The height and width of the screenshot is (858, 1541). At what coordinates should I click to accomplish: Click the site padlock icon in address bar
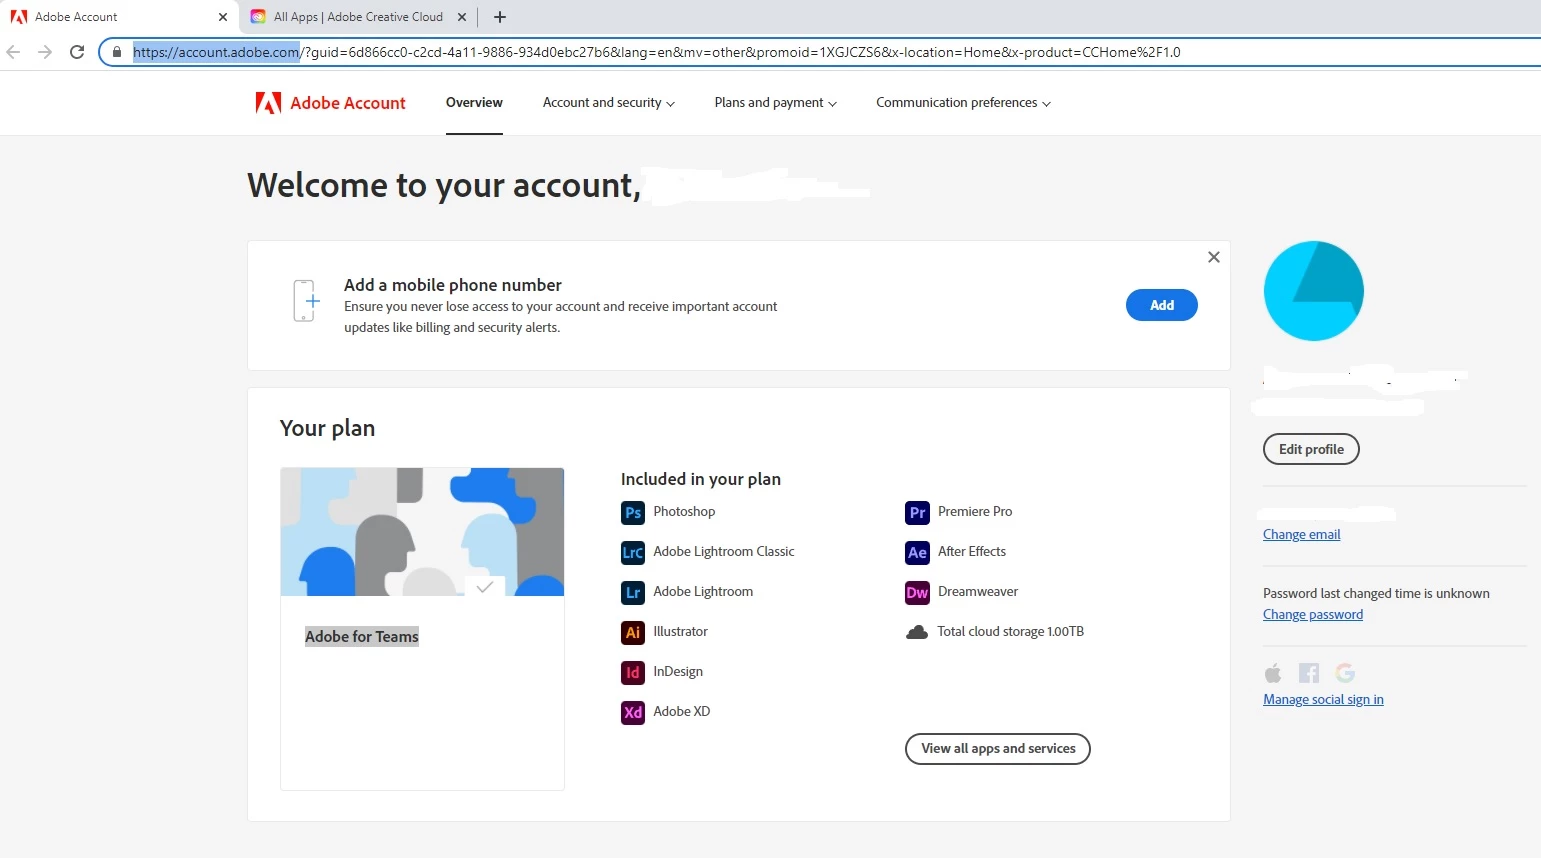click(x=117, y=52)
